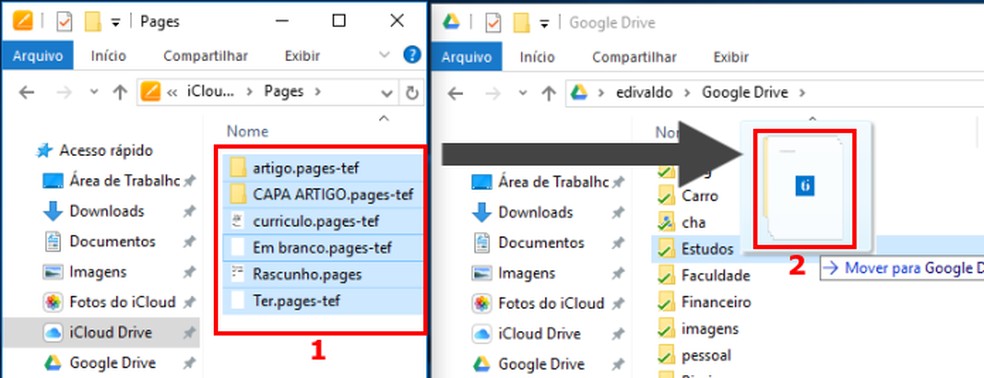Select the imagens folder in Google Drive
The image size is (984, 378).
(x=697, y=328)
